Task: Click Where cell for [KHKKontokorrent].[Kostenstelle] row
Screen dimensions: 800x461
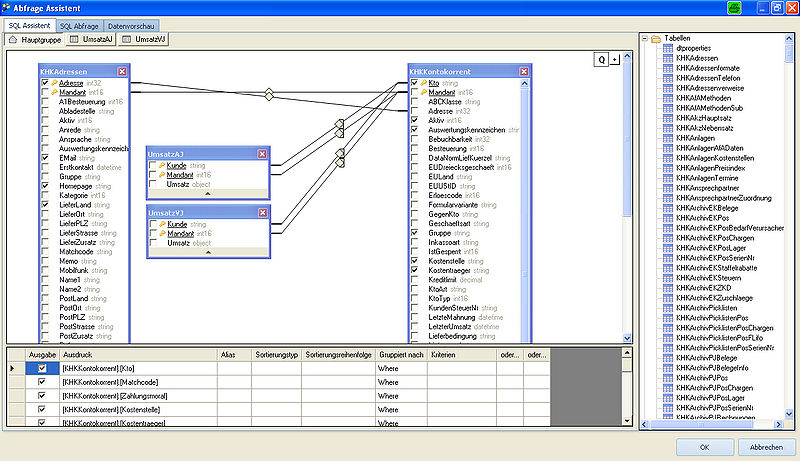Action: tap(402, 409)
